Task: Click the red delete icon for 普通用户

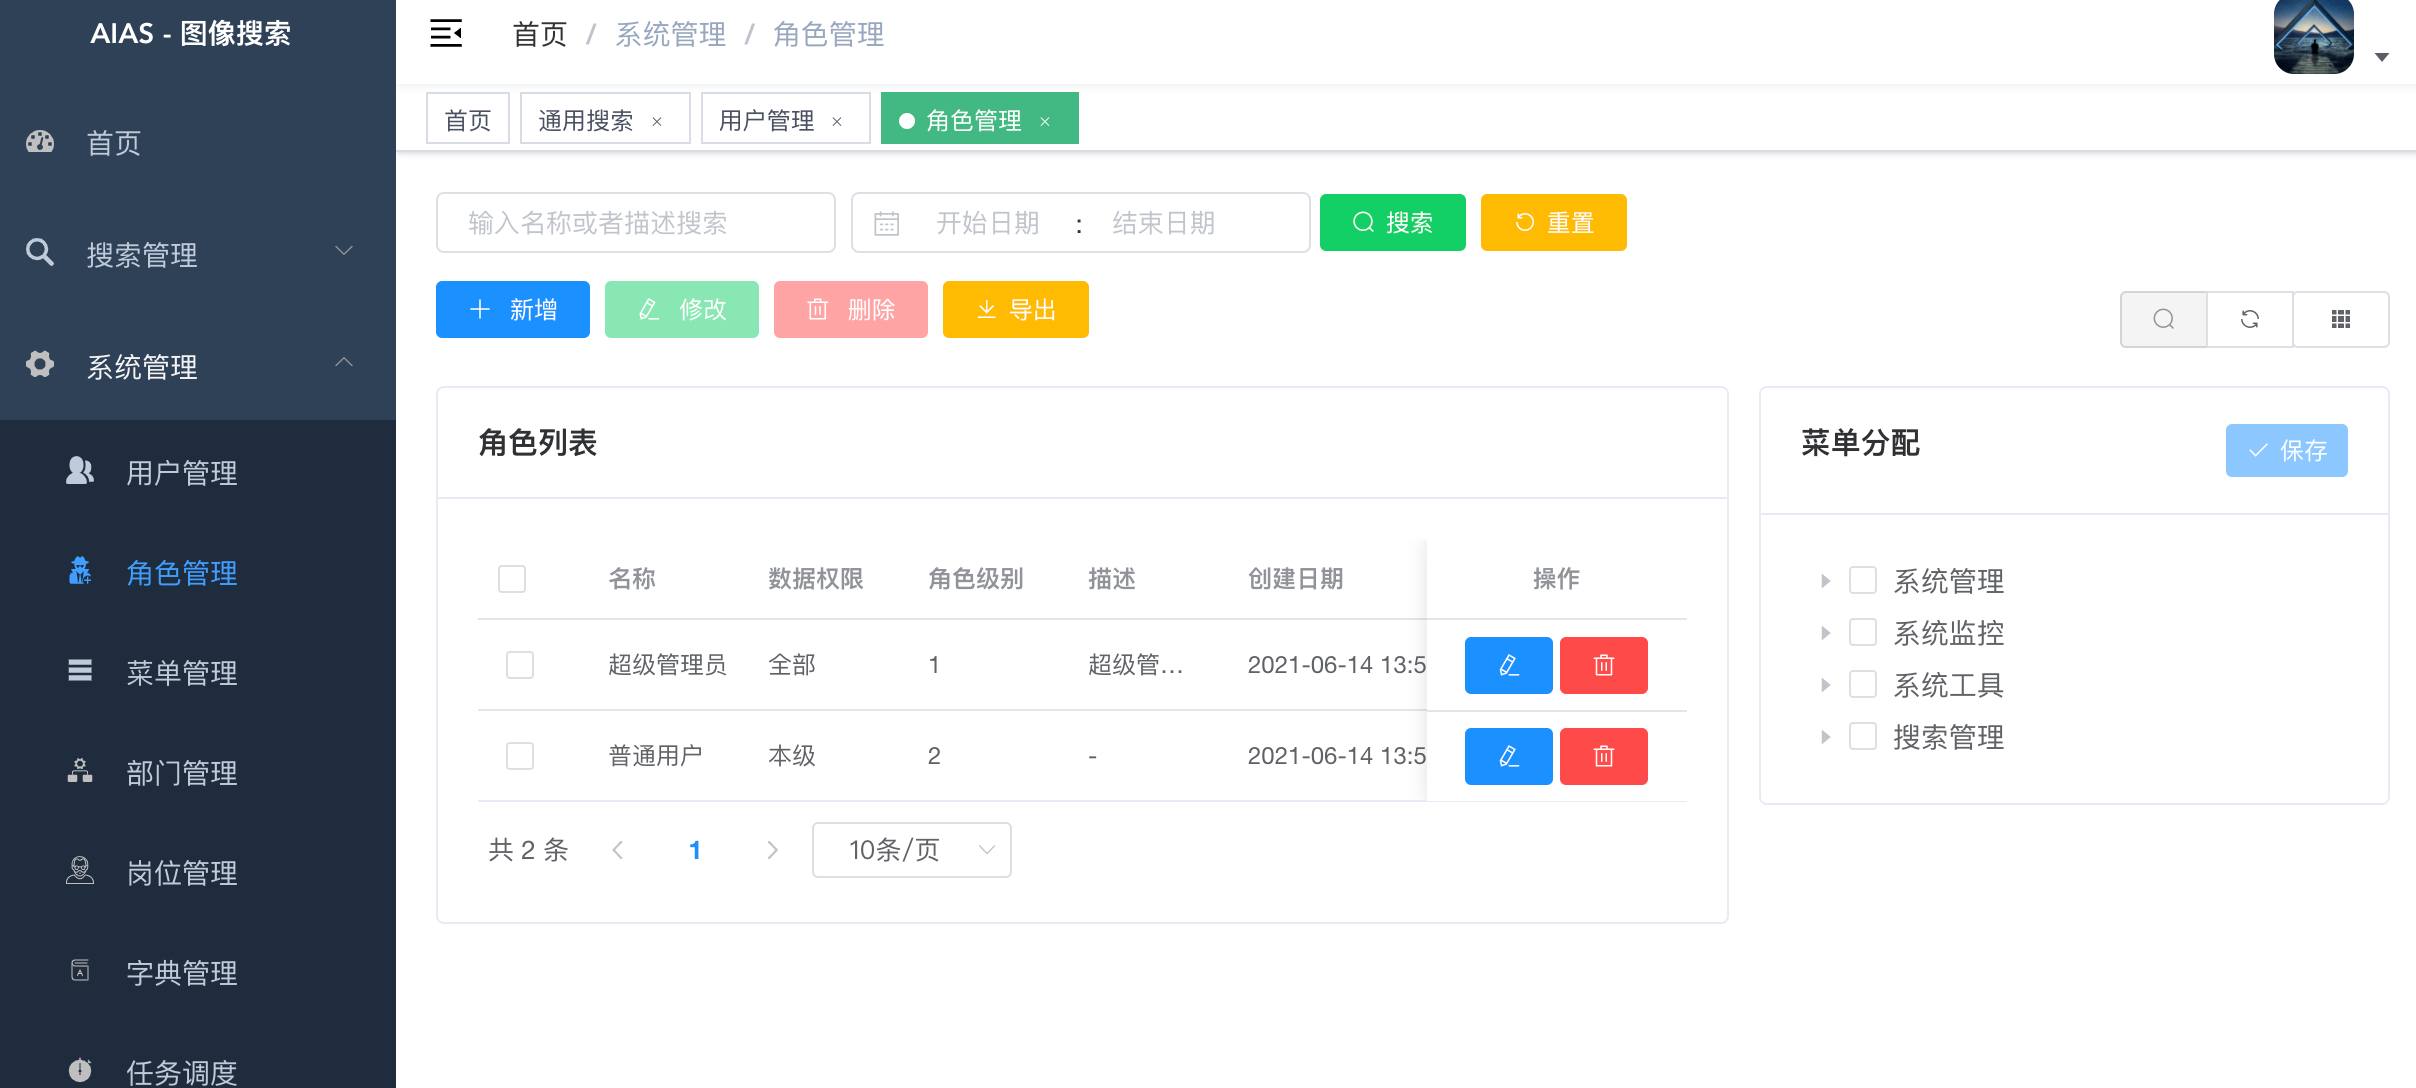Action: (1603, 756)
